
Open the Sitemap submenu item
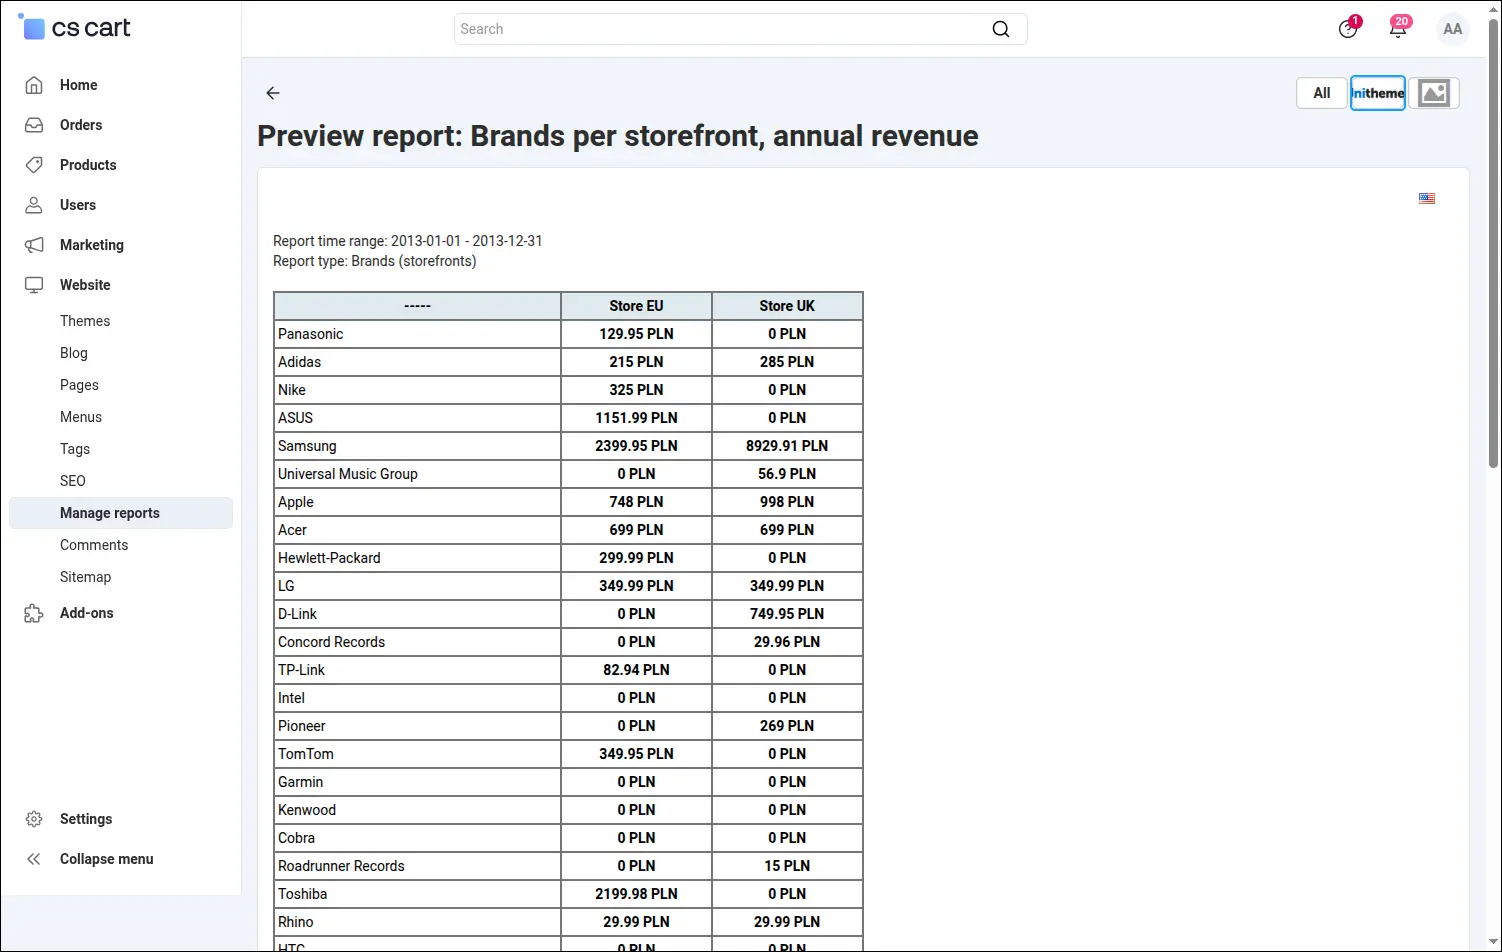[86, 577]
